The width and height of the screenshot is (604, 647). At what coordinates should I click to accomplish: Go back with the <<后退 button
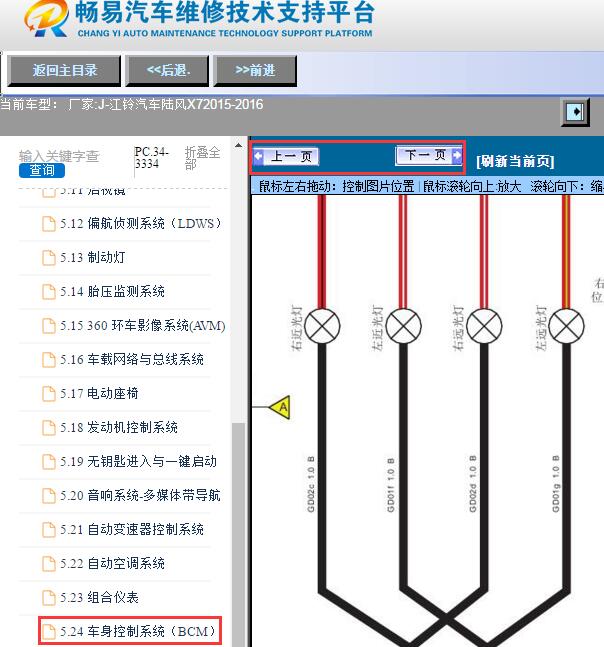(x=167, y=71)
